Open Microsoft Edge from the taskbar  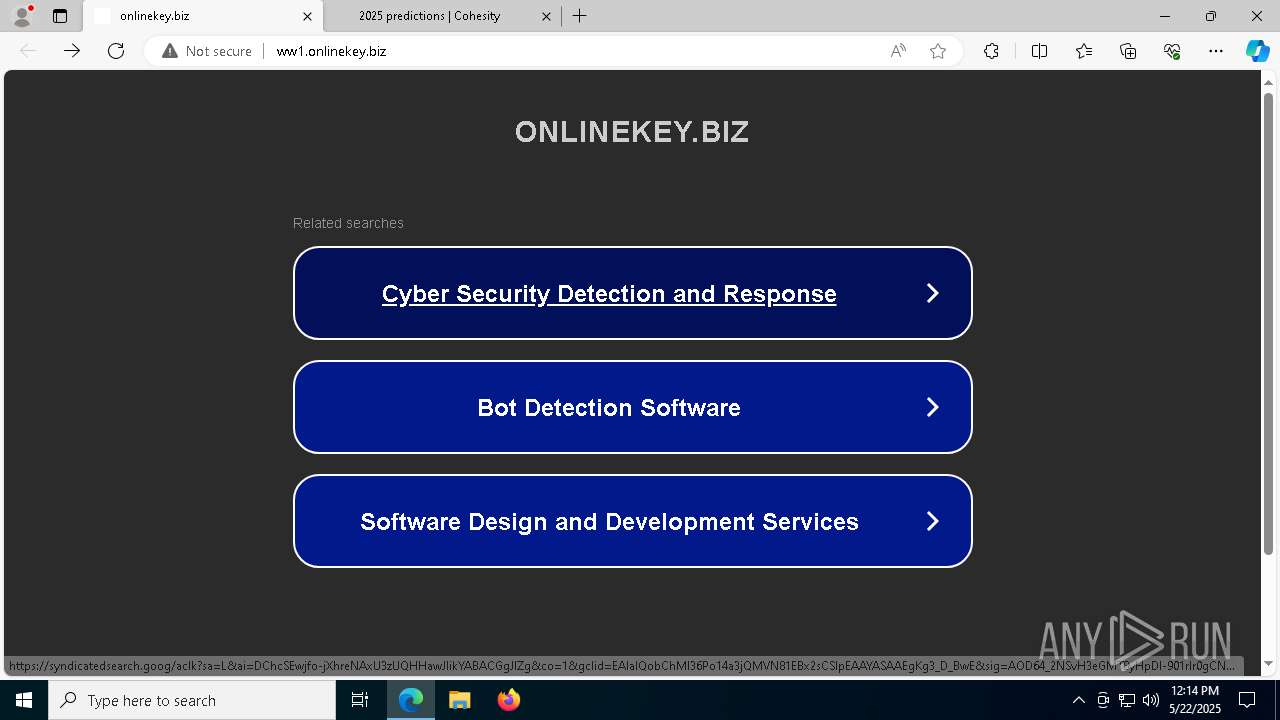coord(411,700)
